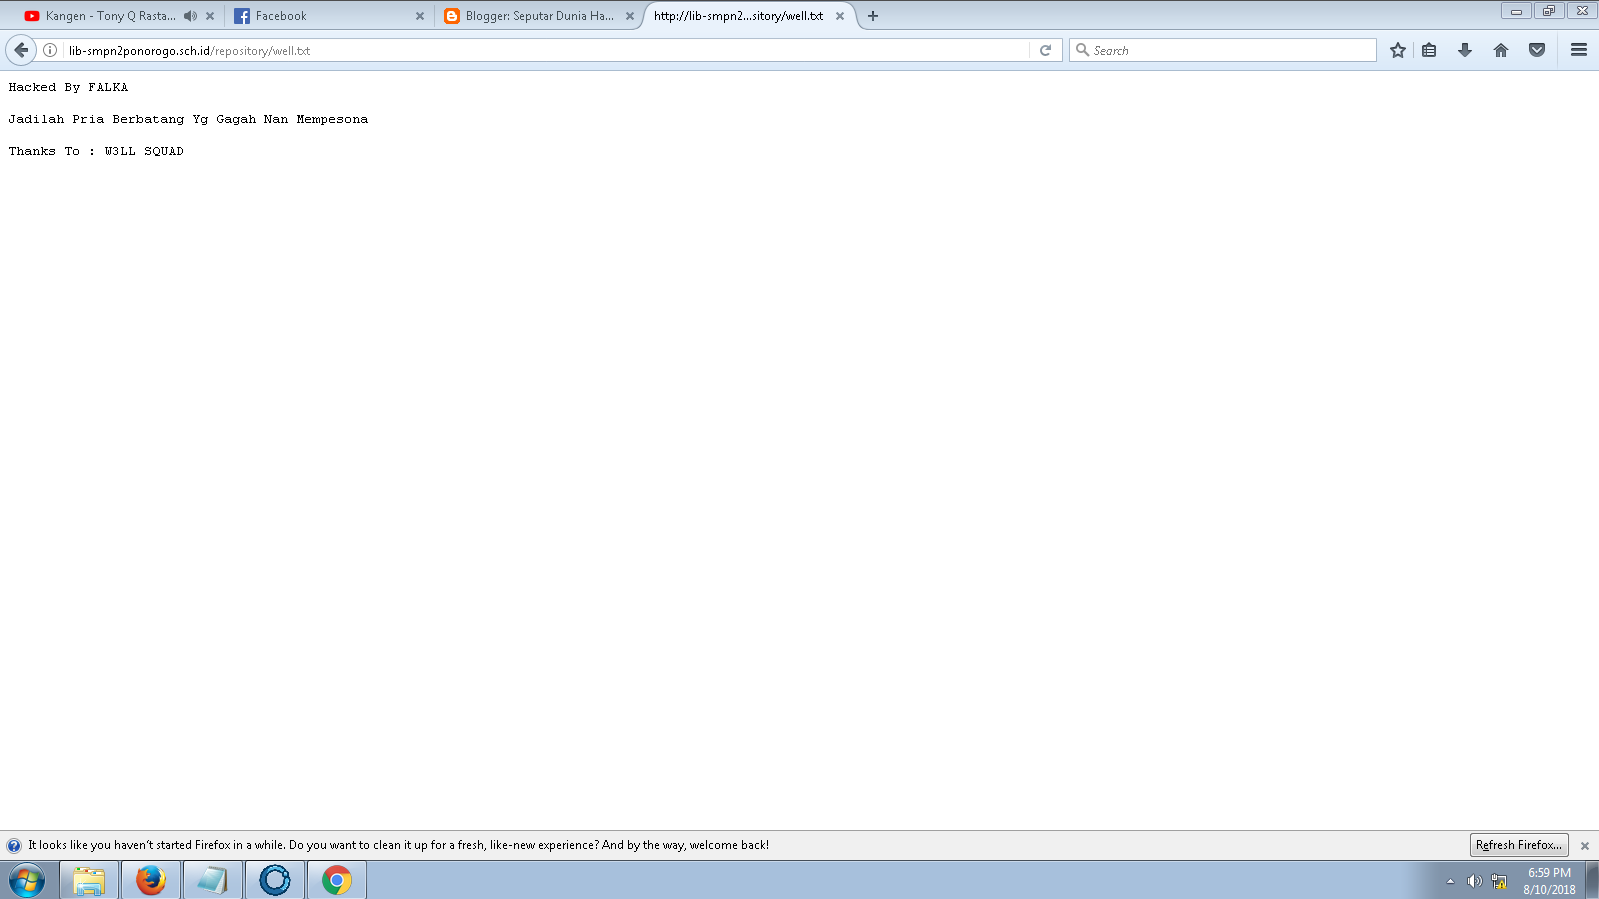Screen dimensions: 1599x899
Task: Bookmark this page with the star icon
Action: (x=1398, y=50)
